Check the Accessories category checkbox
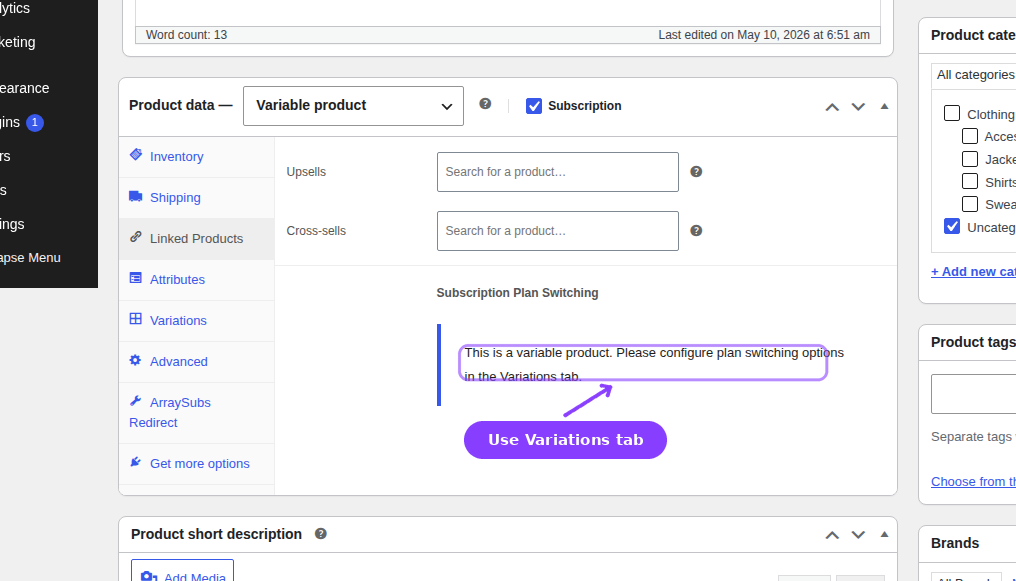This screenshot has height=581, width=1016. 970,136
